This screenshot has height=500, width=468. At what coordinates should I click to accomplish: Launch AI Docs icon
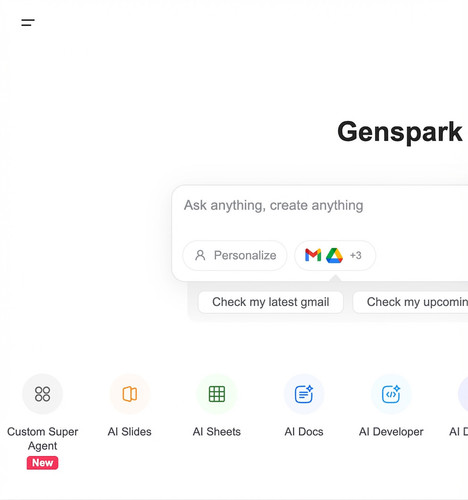pos(304,394)
